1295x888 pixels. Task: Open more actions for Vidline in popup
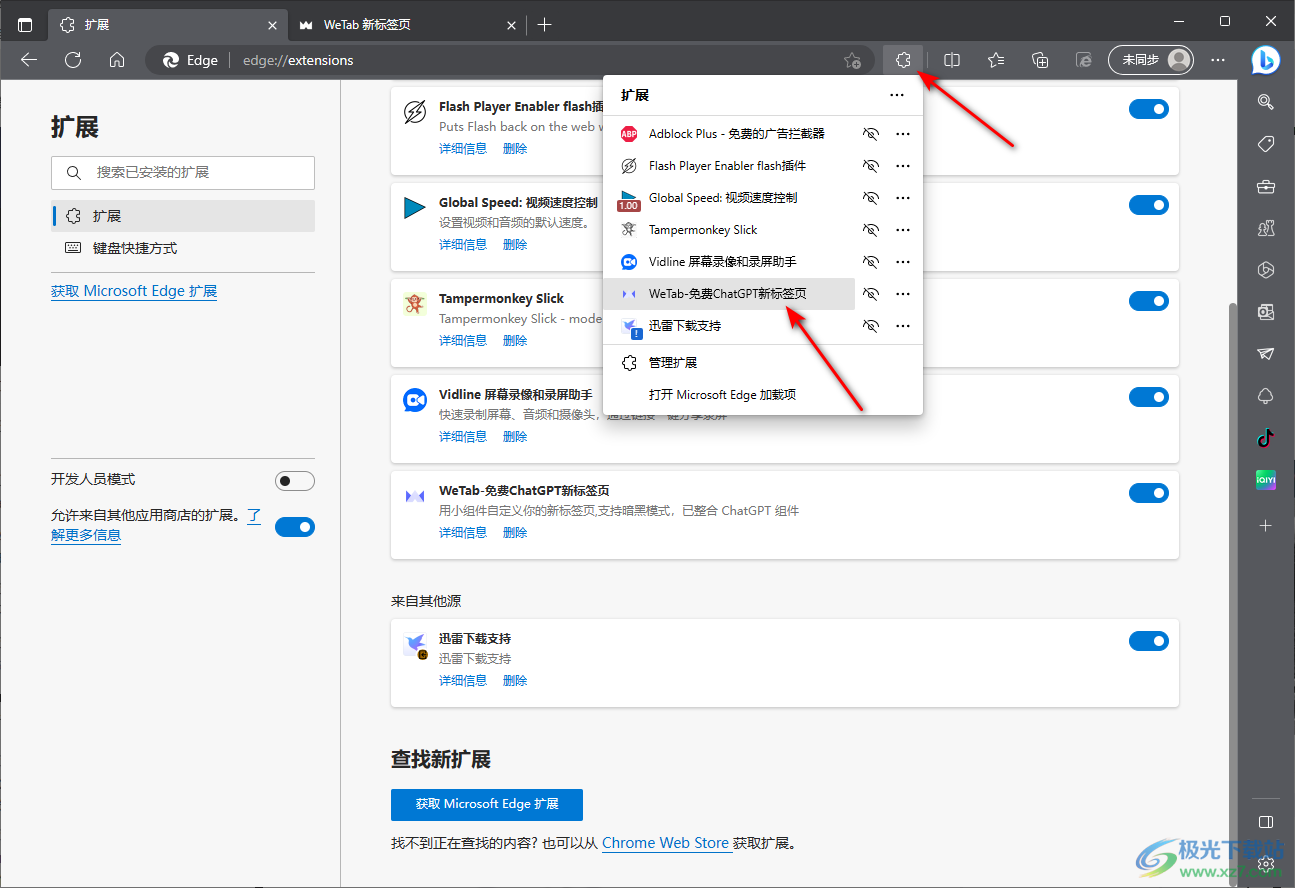[903, 262]
